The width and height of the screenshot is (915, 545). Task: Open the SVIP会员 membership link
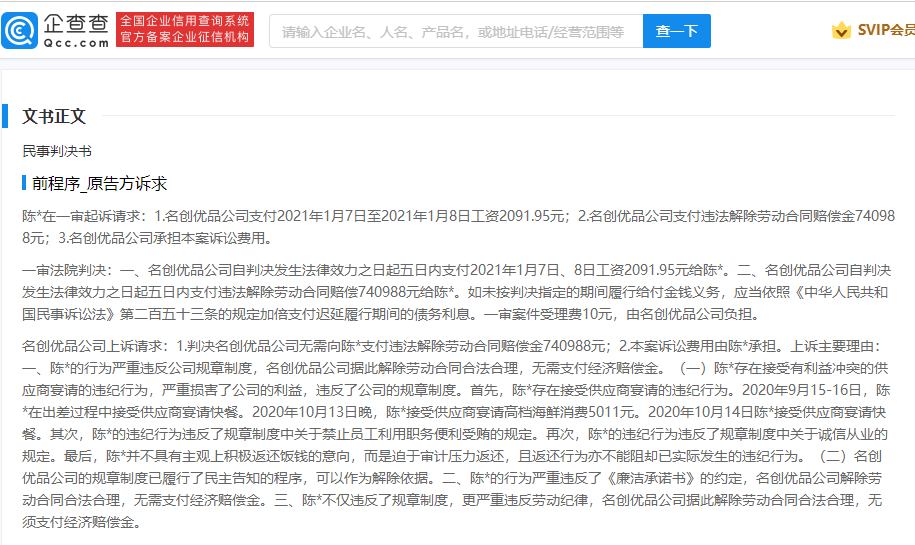(x=886, y=30)
